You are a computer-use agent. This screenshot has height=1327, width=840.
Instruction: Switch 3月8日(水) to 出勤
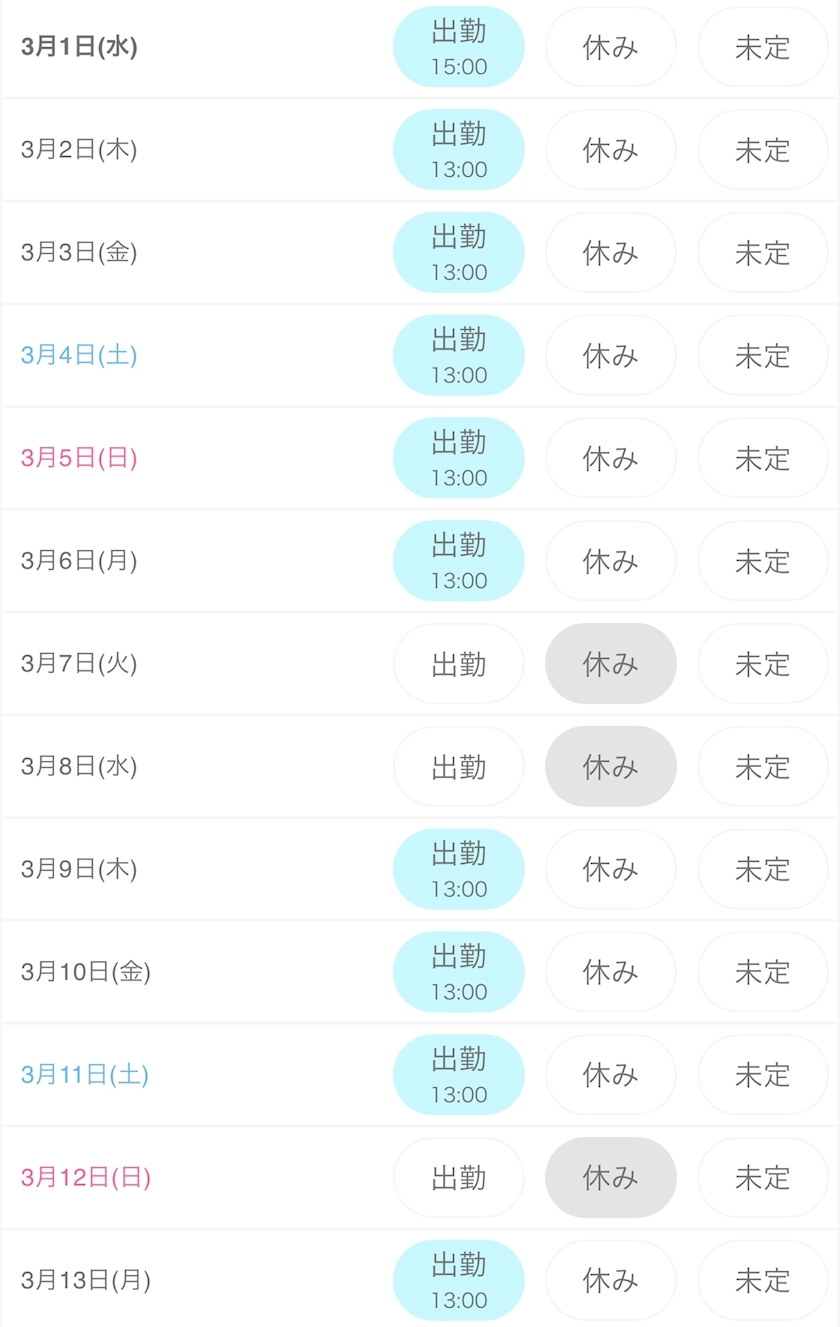(x=459, y=767)
